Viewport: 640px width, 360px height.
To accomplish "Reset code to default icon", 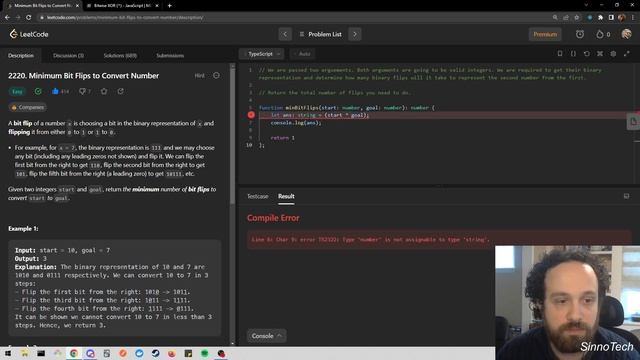I will [587, 54].
